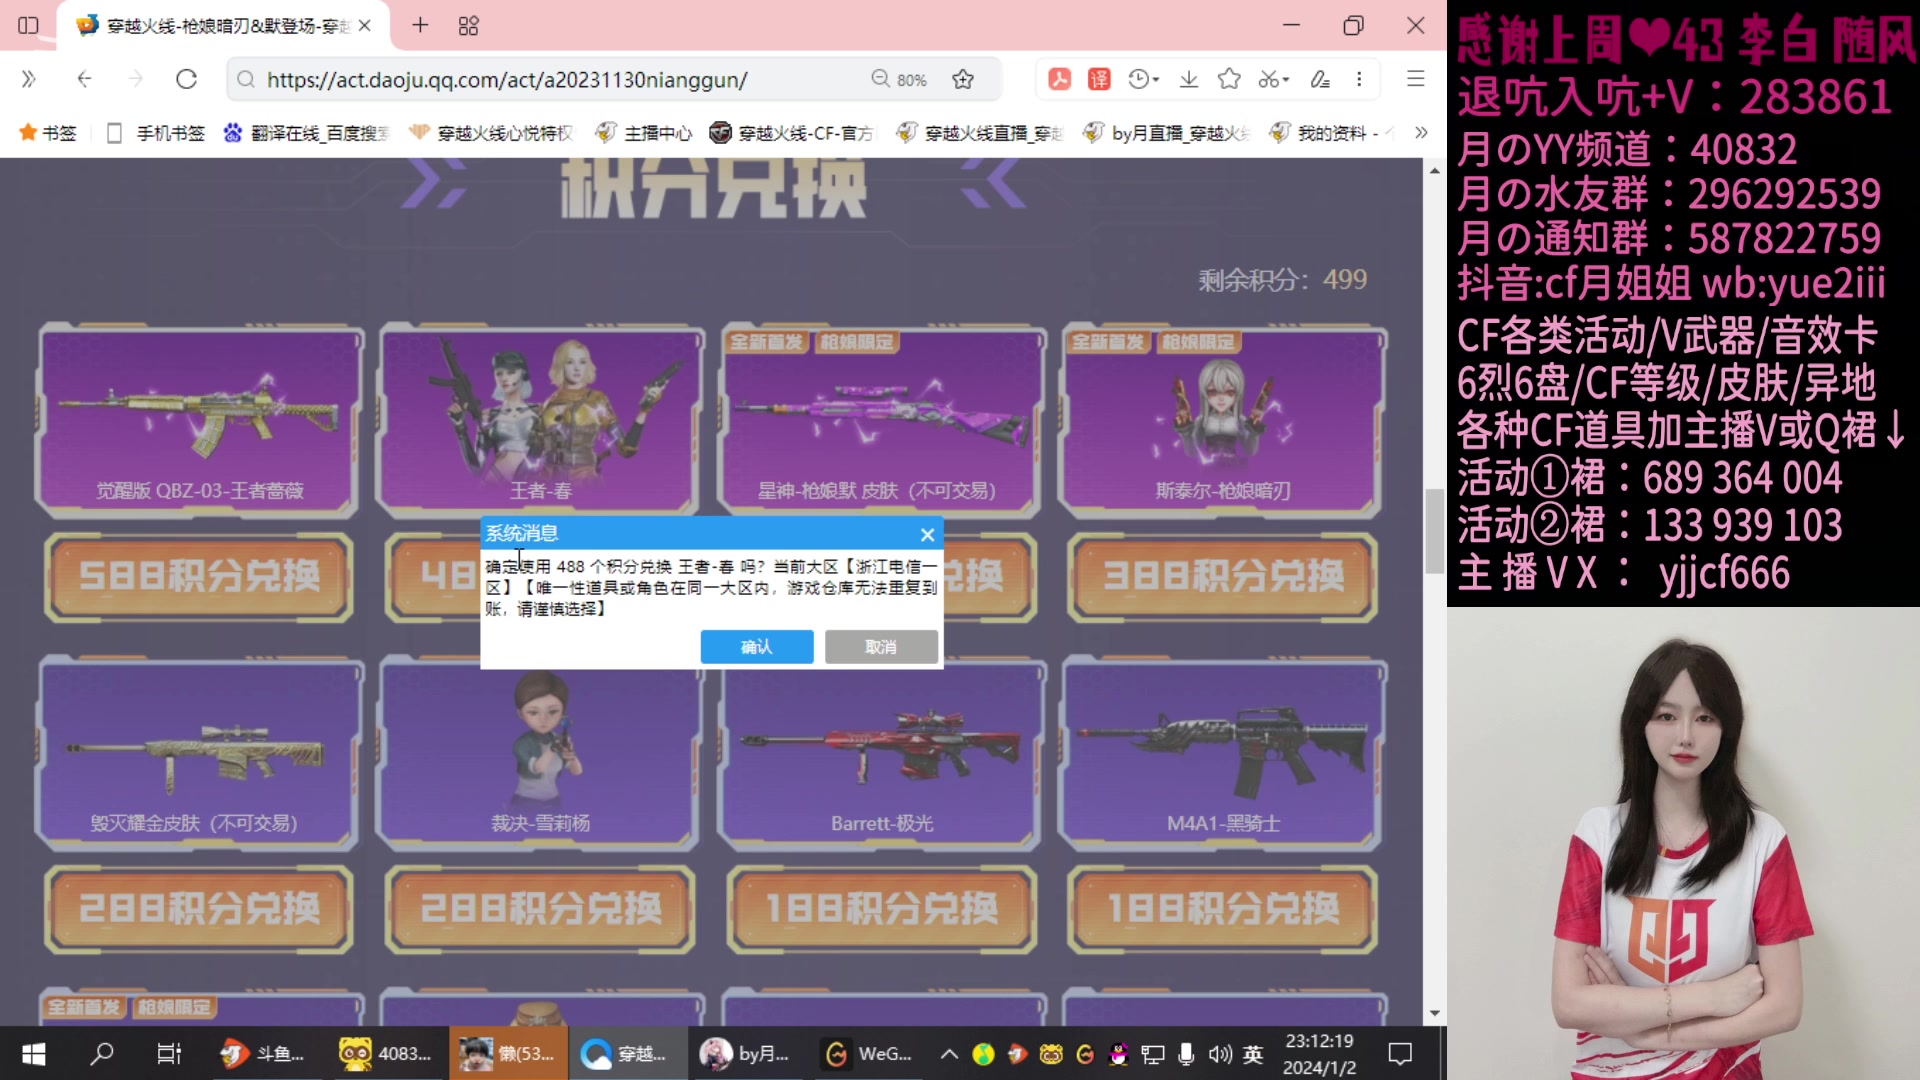
Task: Open the 主播中心 bookmark
Action: pos(643,133)
